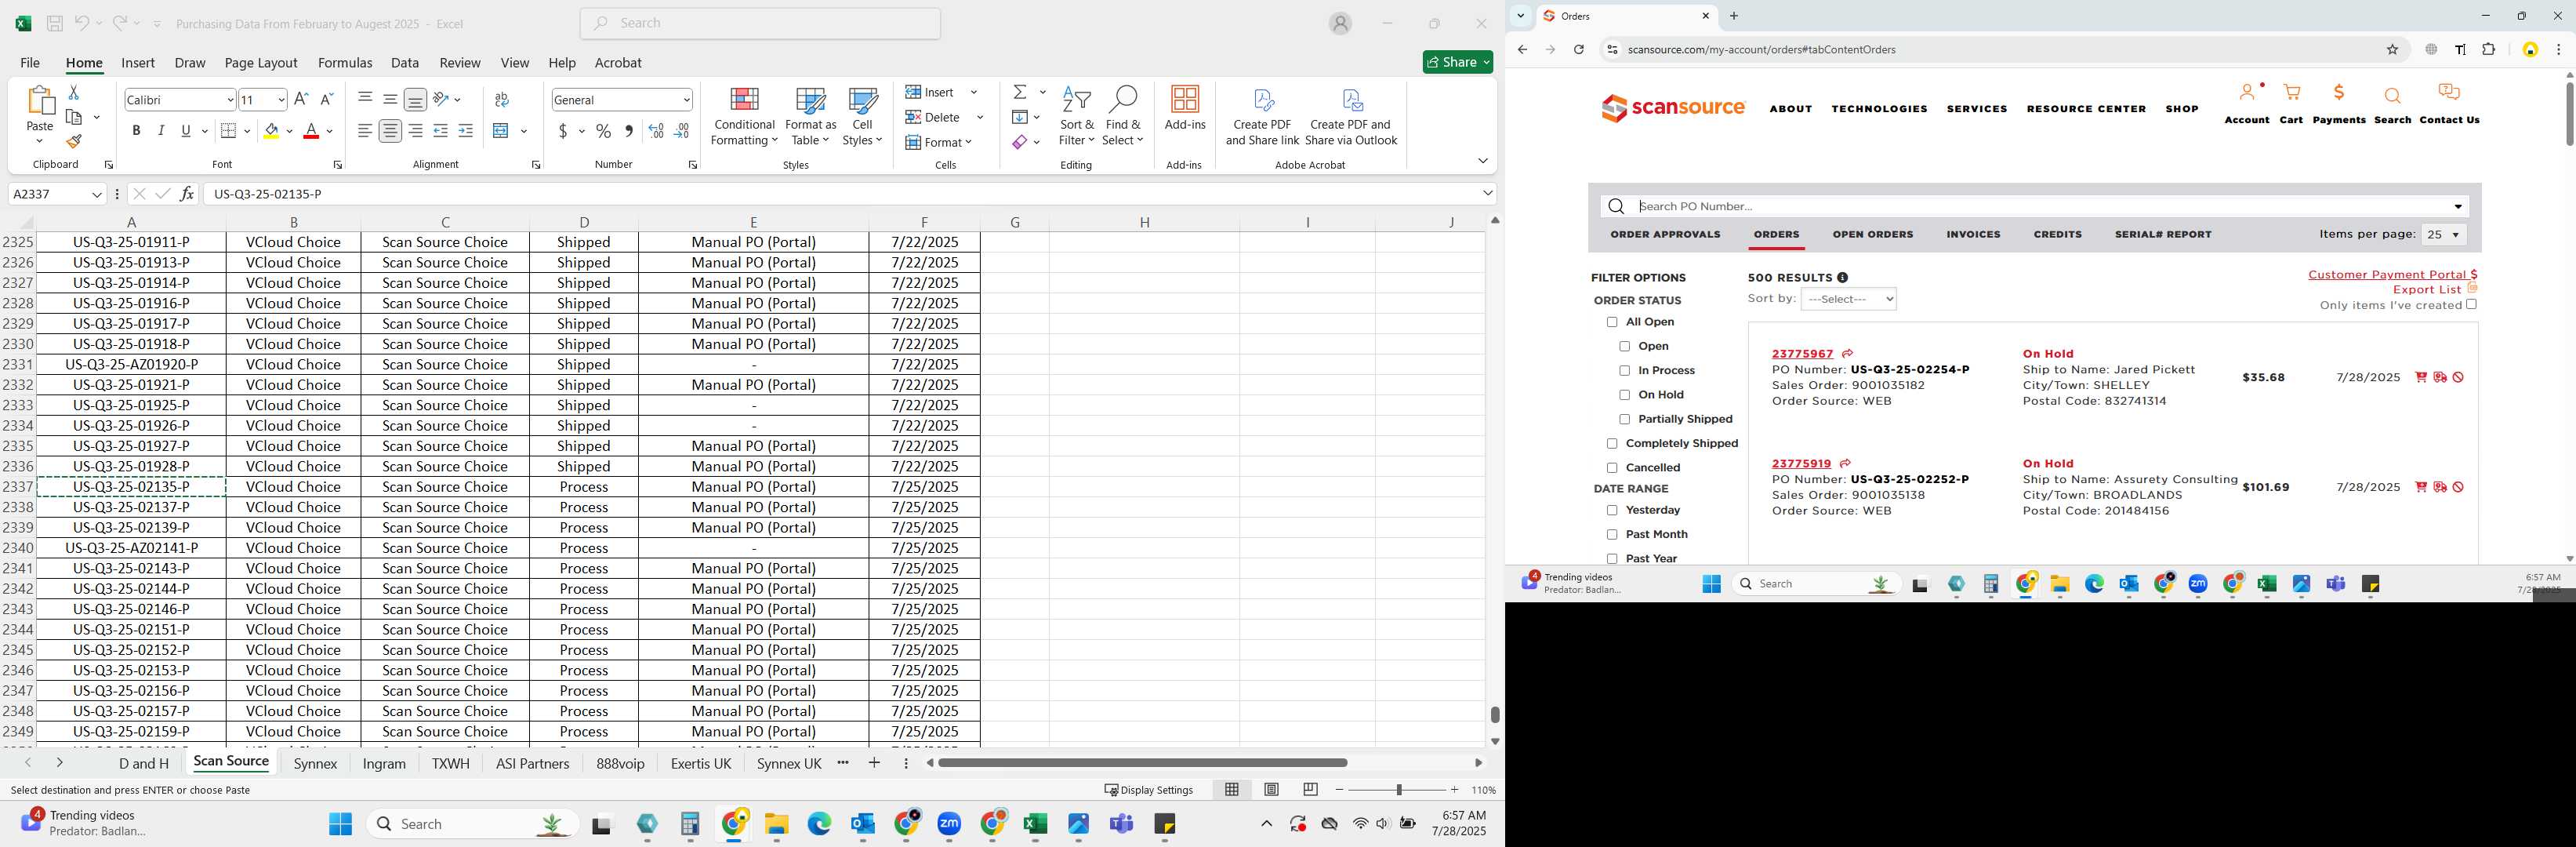
Task: Open the TECHNOLOGIES navigation link
Action: (x=1879, y=109)
